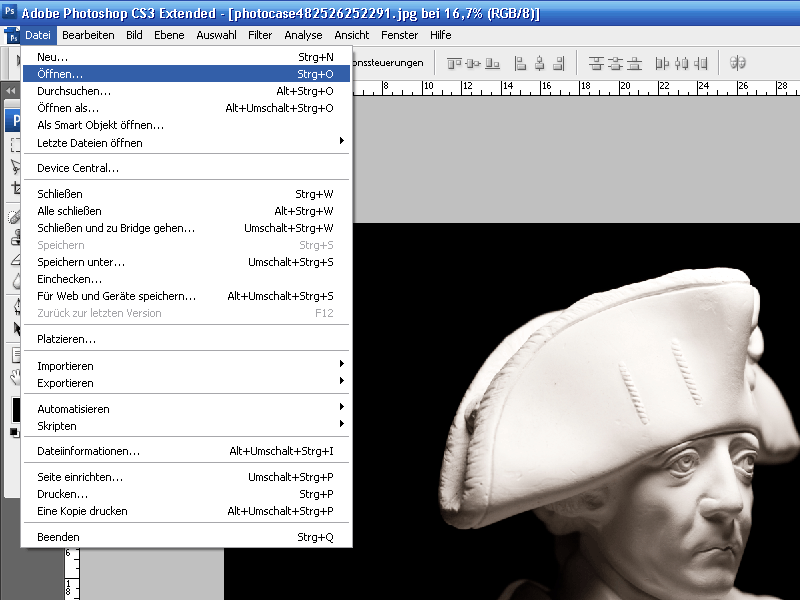
Task: Choose Durchsuchen... menu entry
Action: pos(186,91)
